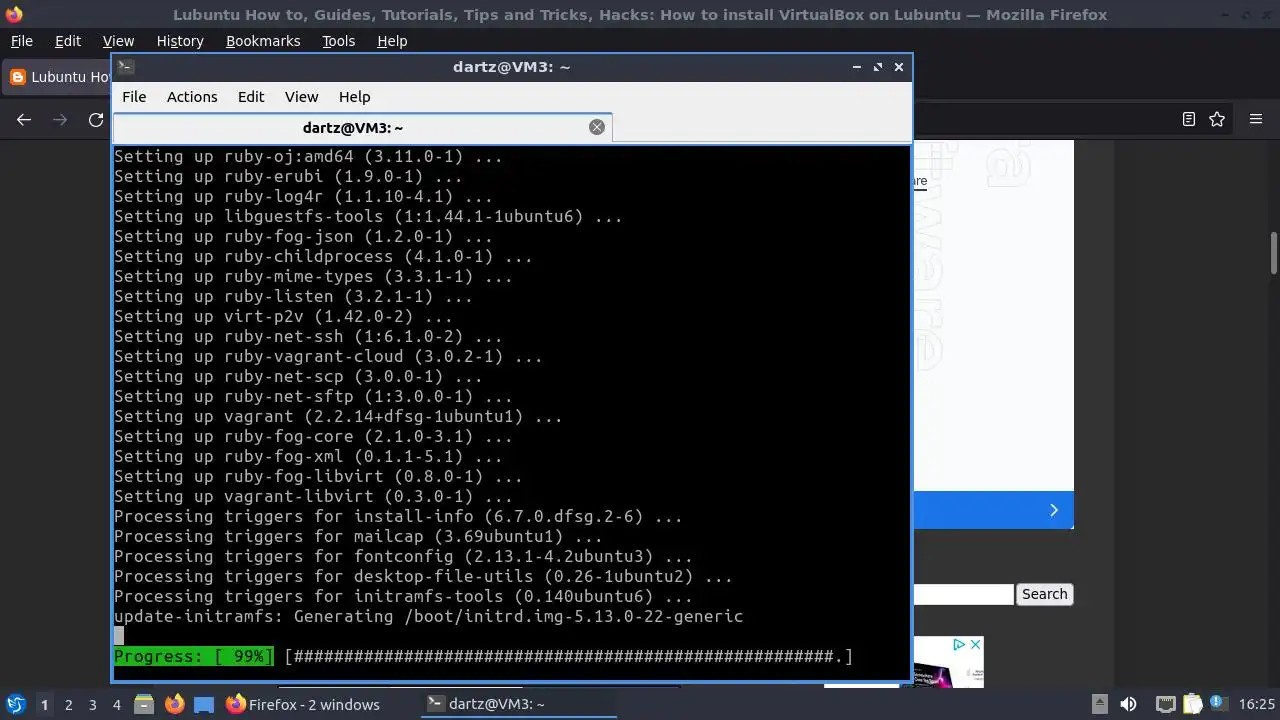Click the show desktop icon in the panel
Screen dimensions: 1280x720
pyautogui.click(x=204, y=704)
